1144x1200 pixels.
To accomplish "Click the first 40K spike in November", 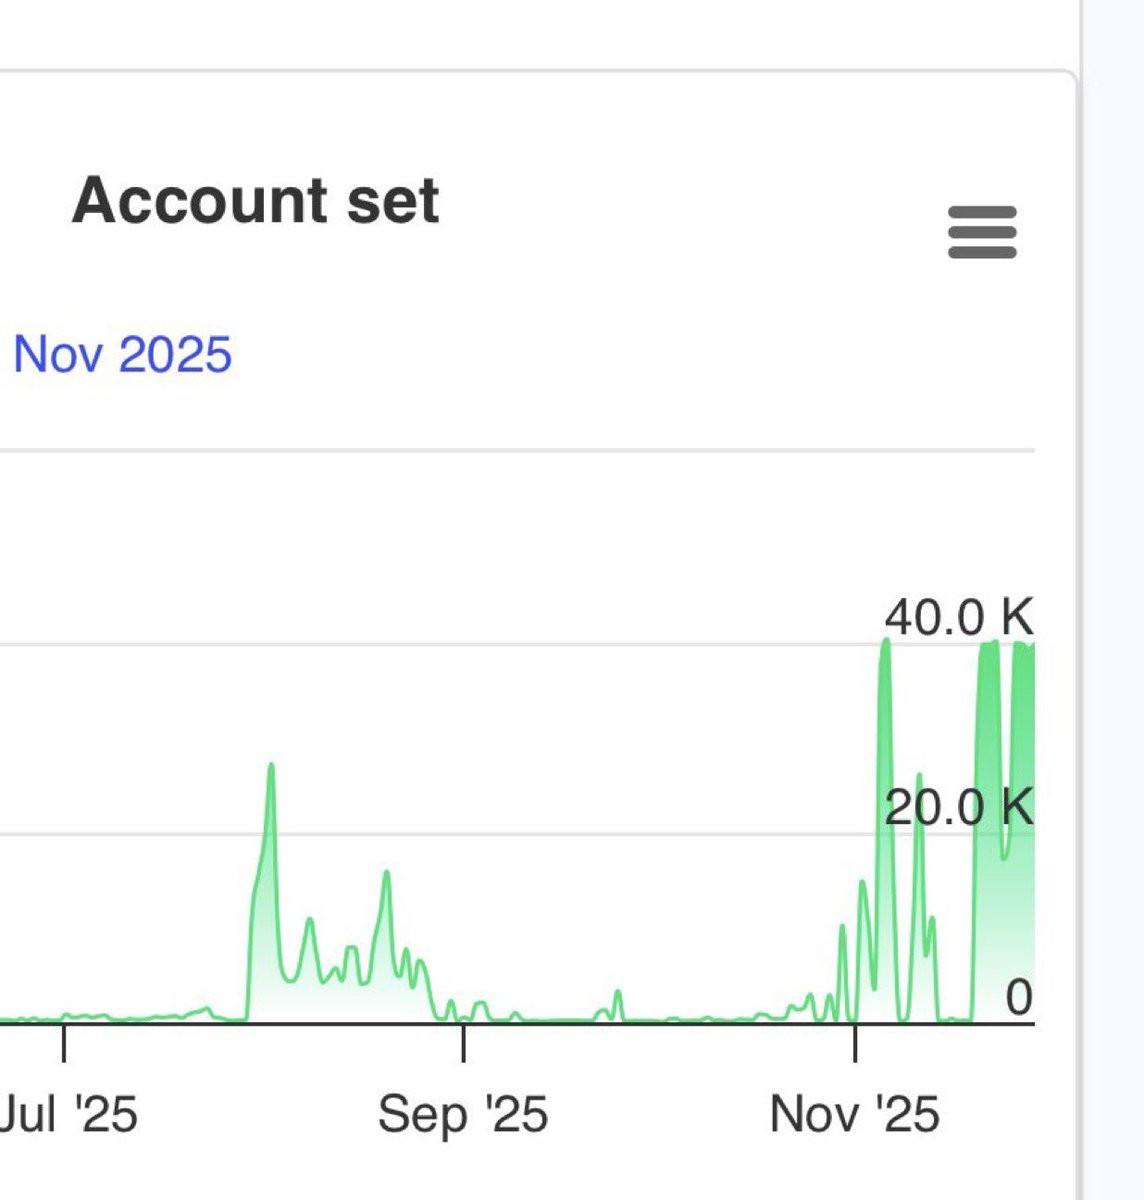I will click(885, 642).
